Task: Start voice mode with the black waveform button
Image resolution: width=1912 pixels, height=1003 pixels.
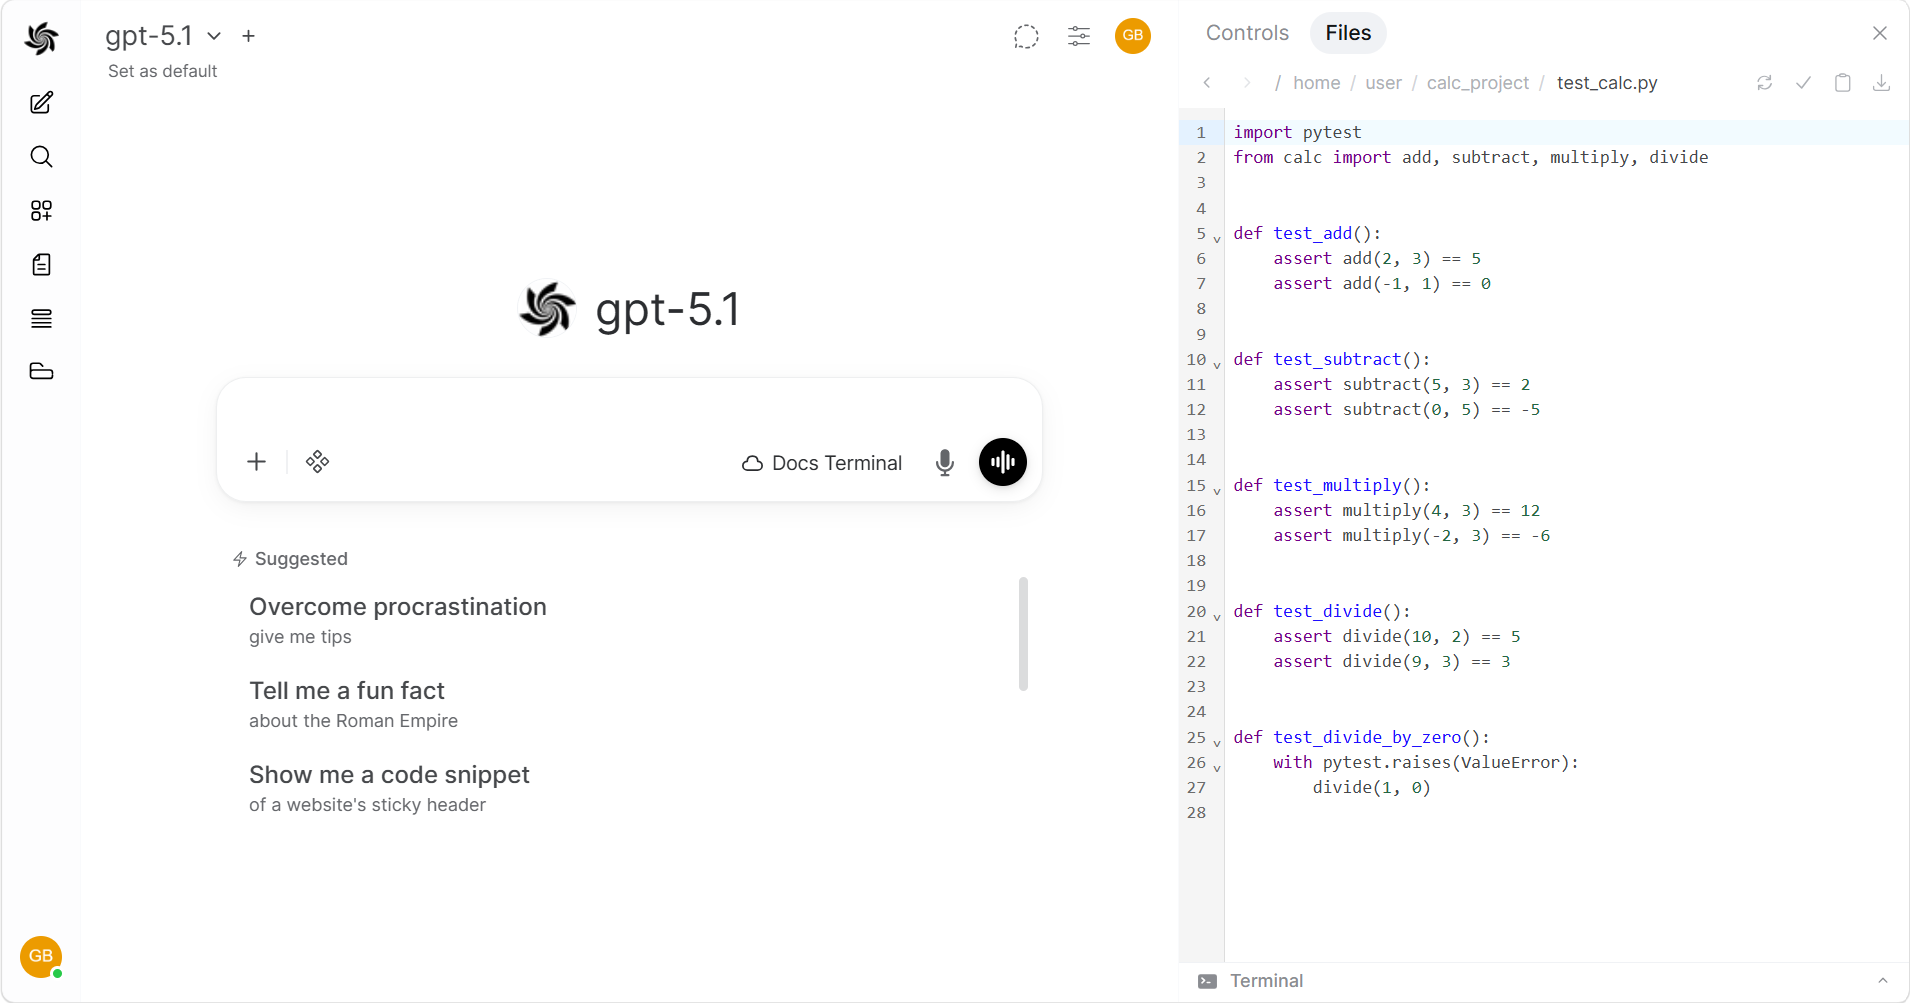Action: pyautogui.click(x=1003, y=462)
